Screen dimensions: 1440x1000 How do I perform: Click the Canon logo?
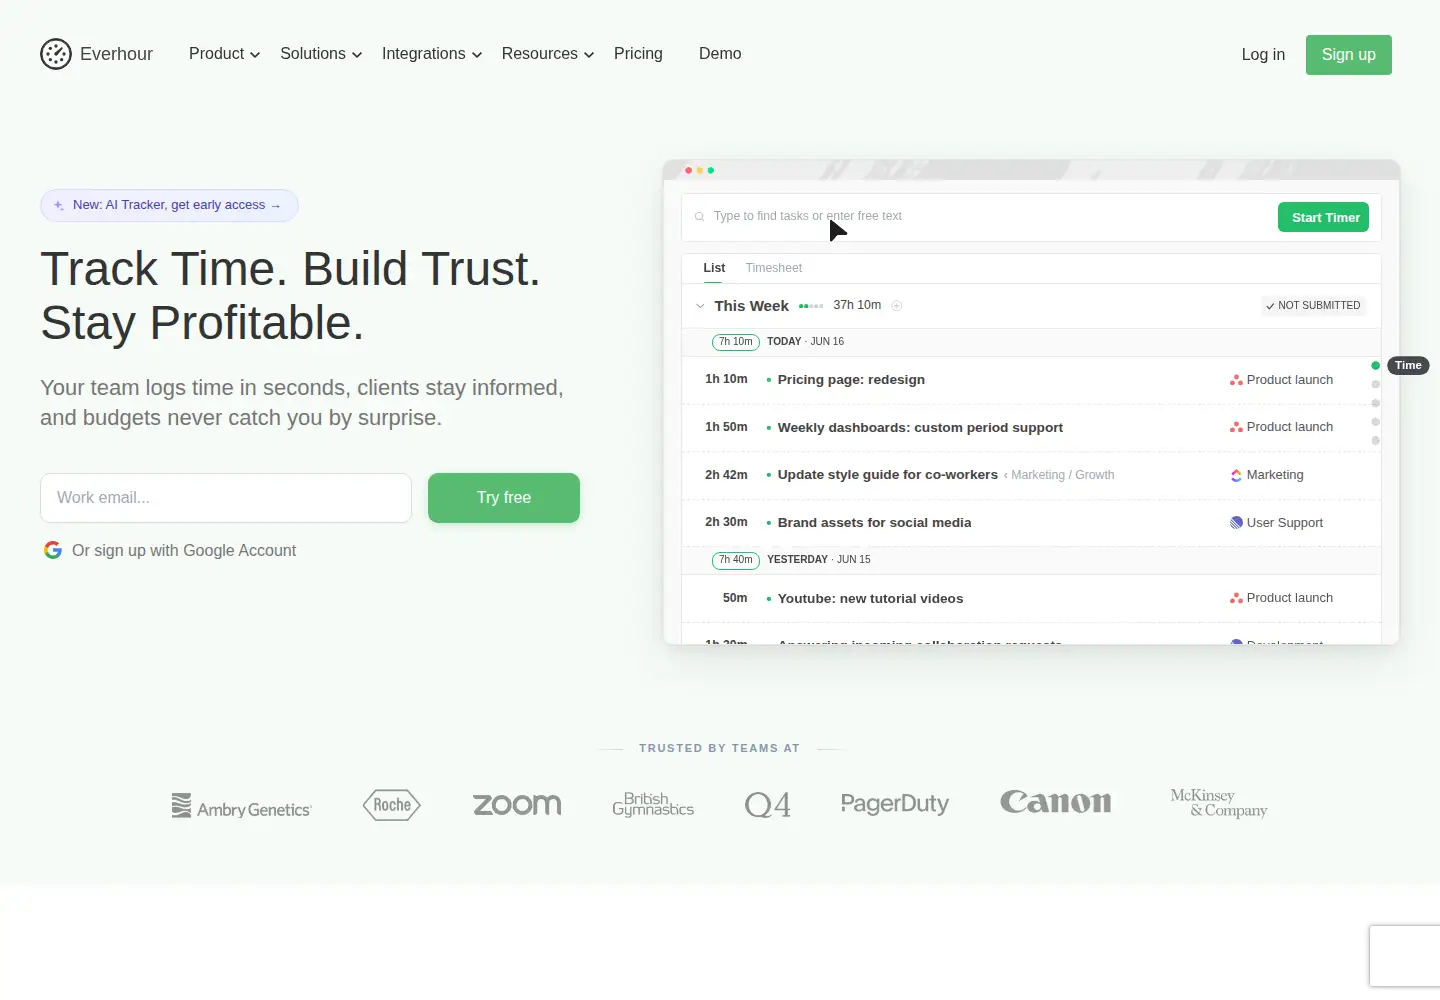(x=1056, y=802)
